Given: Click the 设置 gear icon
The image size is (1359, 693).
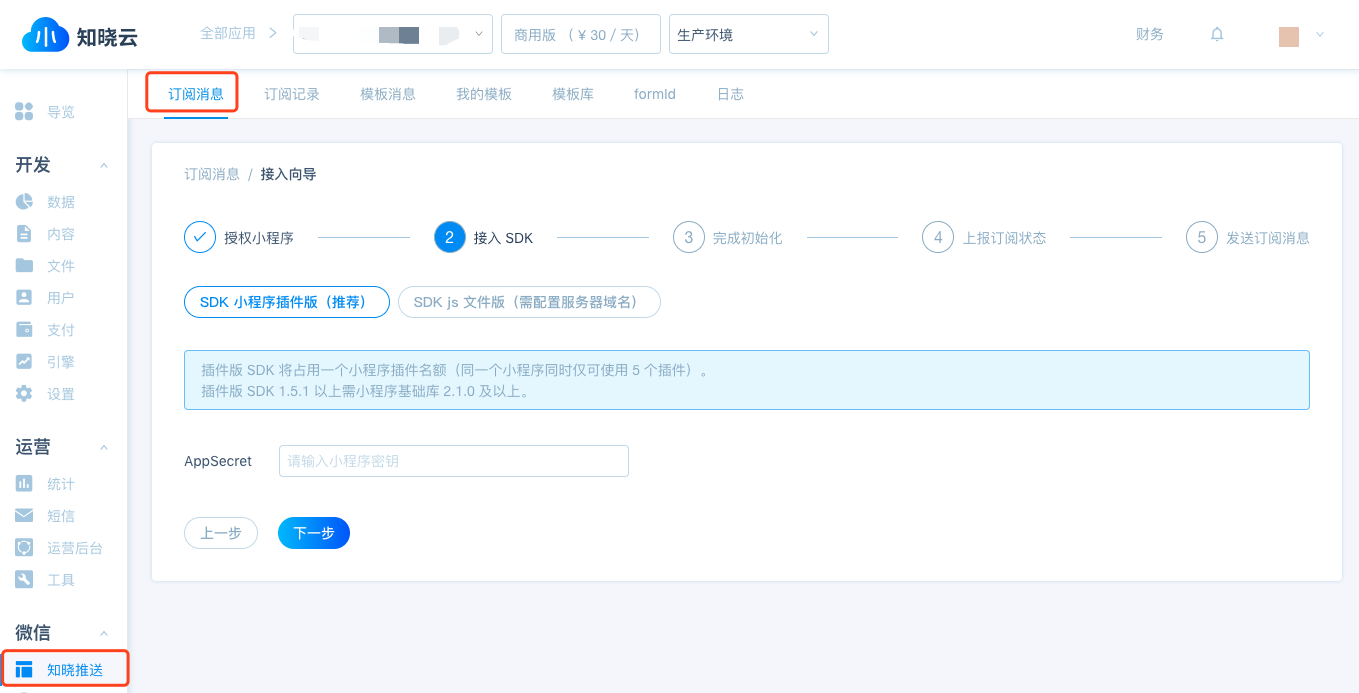Looking at the screenshot, I should click(25, 394).
